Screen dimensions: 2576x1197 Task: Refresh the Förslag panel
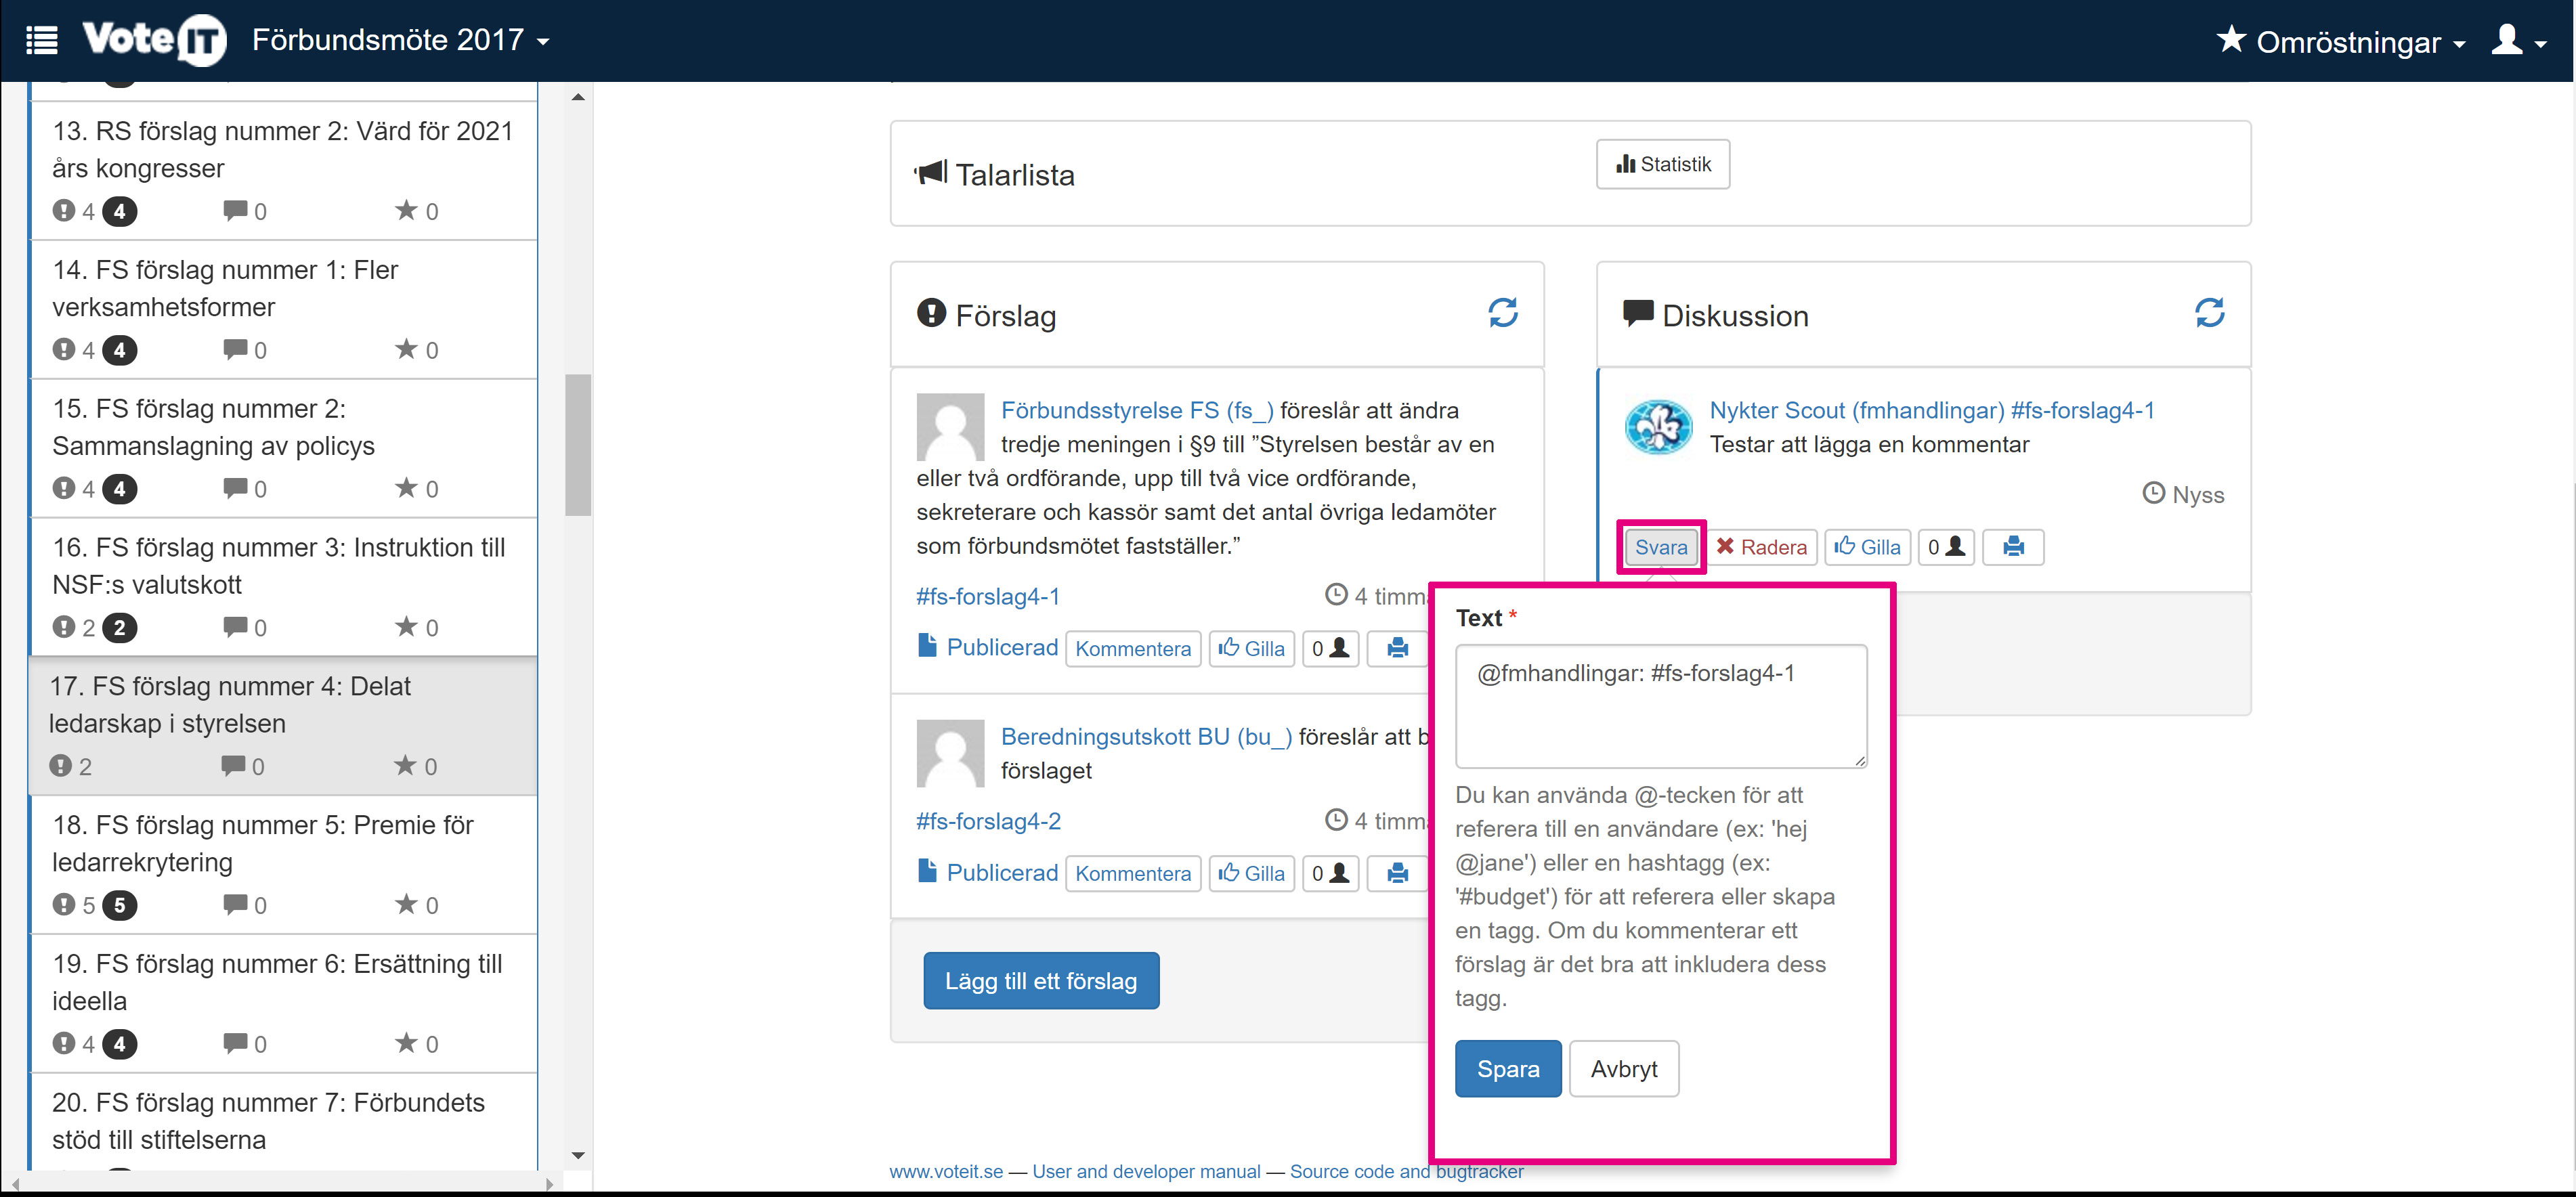click(1503, 313)
